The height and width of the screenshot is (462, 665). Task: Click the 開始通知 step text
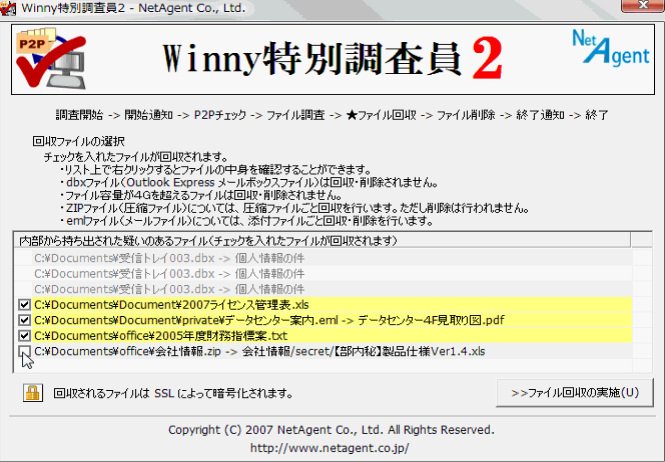point(148,115)
